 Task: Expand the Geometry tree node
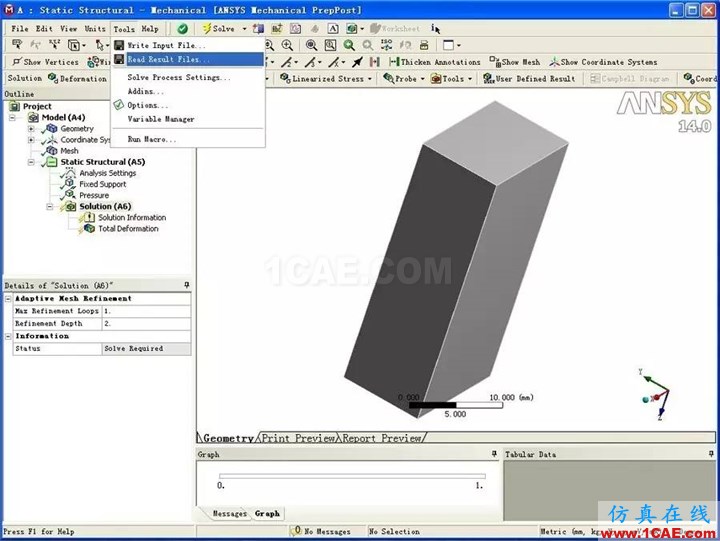click(31, 129)
